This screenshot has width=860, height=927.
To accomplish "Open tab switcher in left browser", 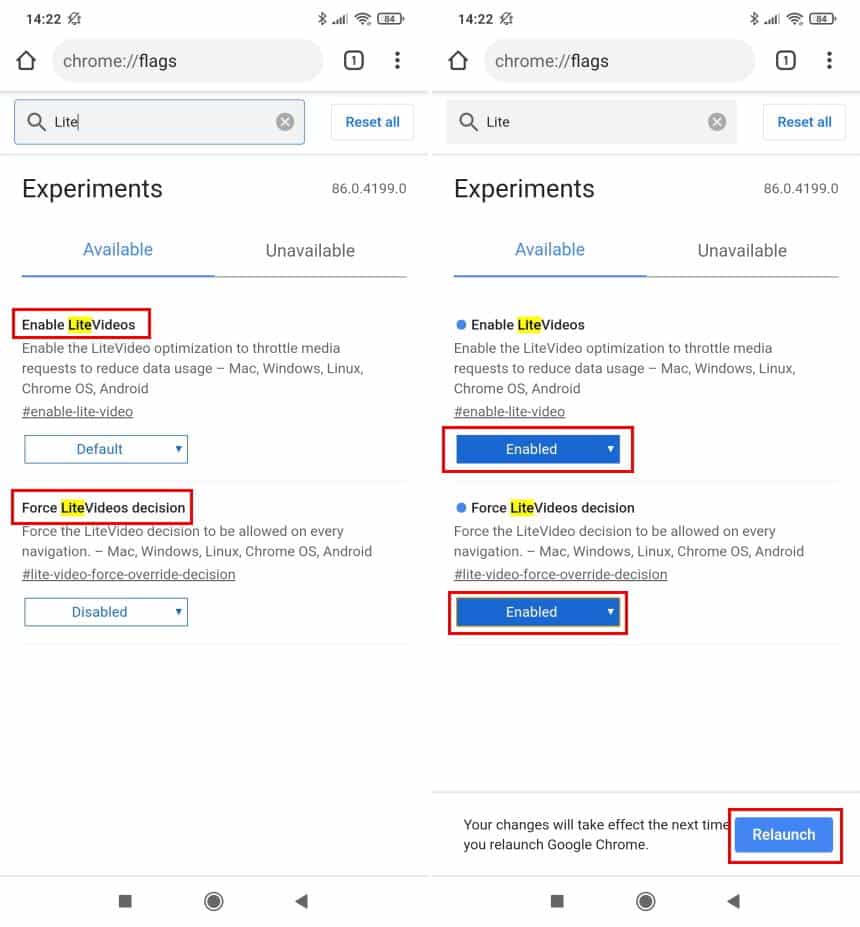I will click(x=353, y=60).
